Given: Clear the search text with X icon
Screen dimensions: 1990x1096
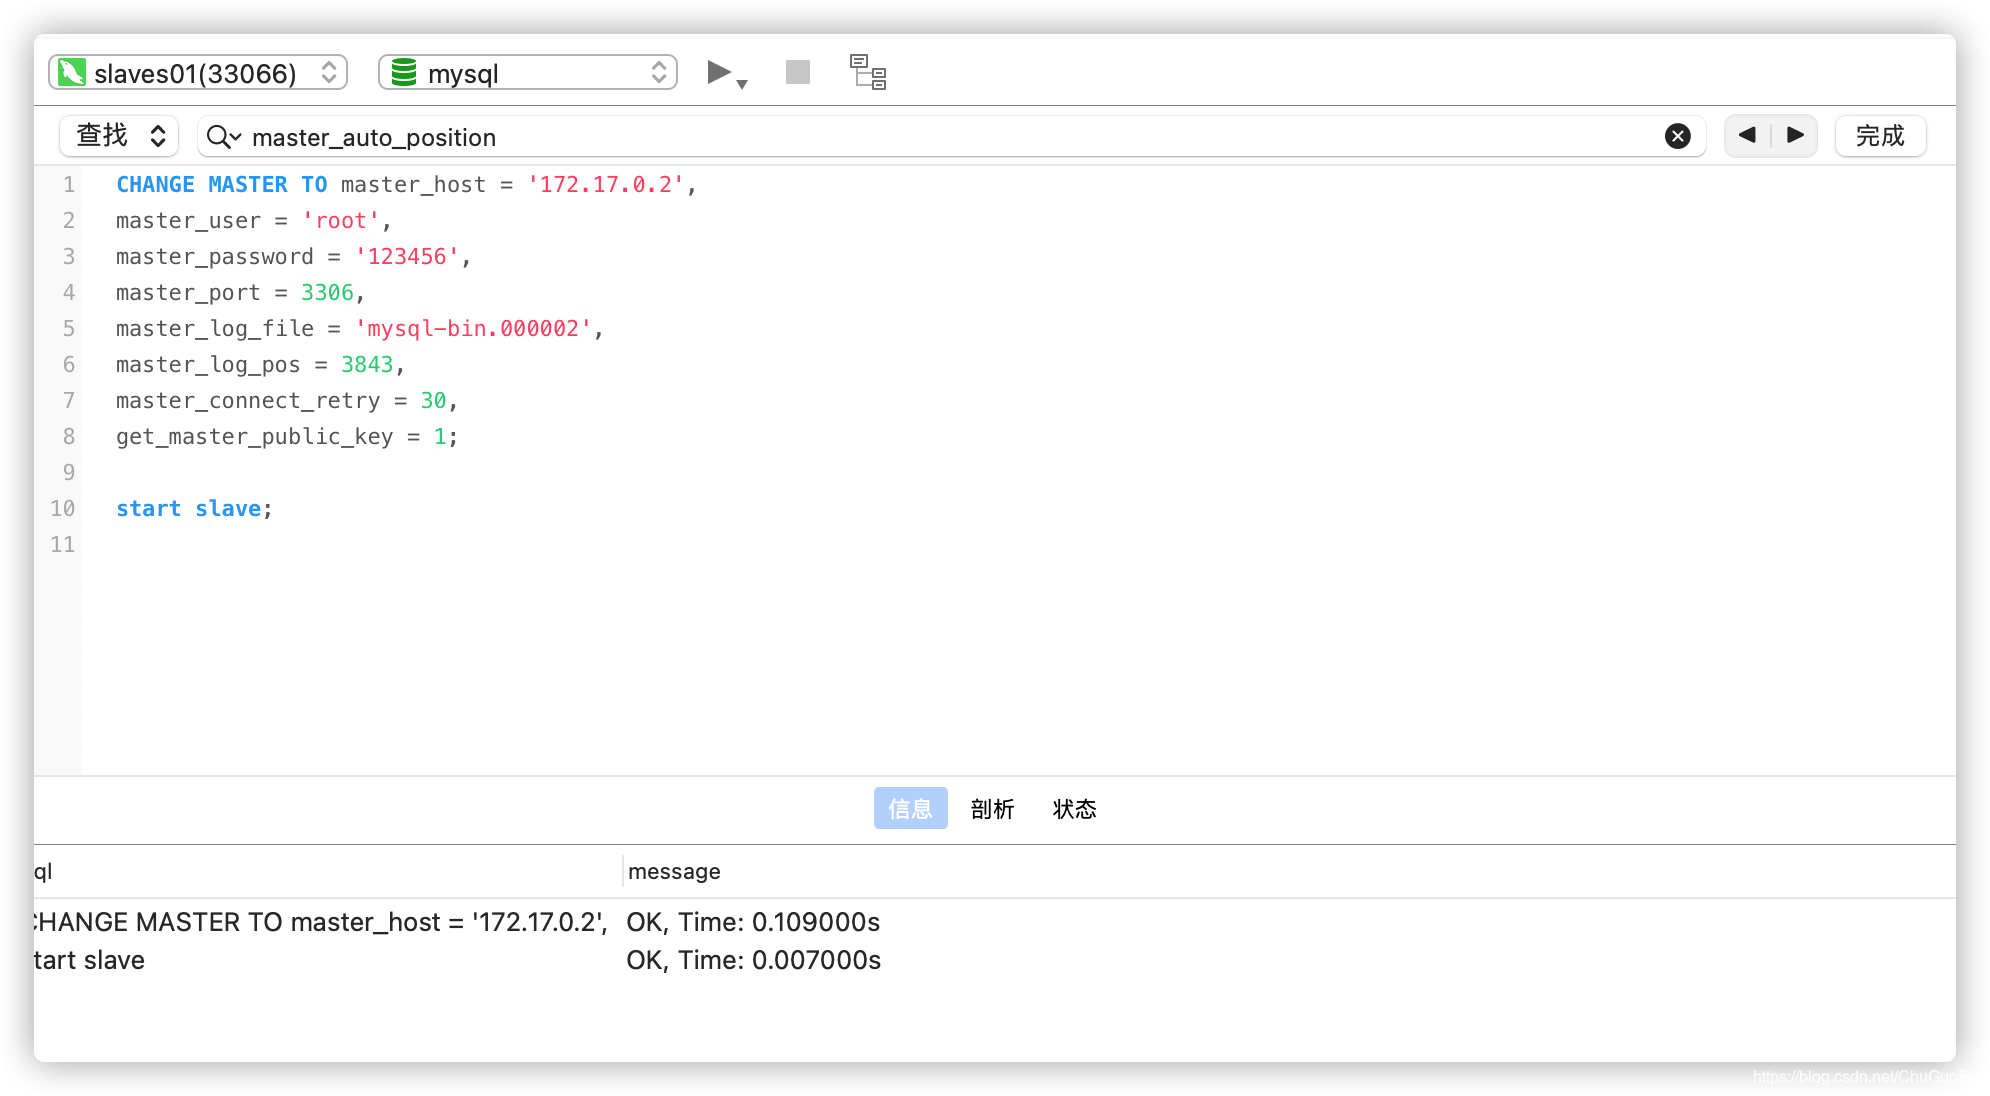Looking at the screenshot, I should pos(1678,136).
